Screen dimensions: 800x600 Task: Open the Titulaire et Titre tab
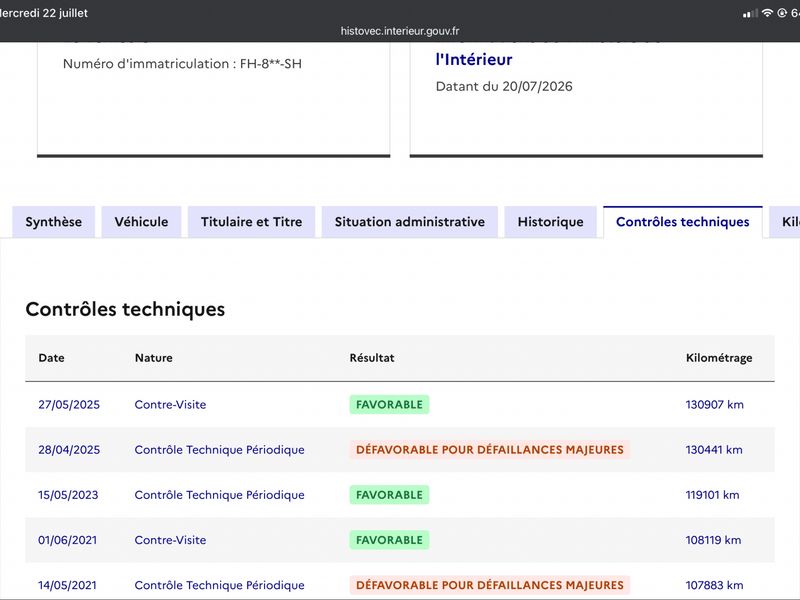pos(252,222)
